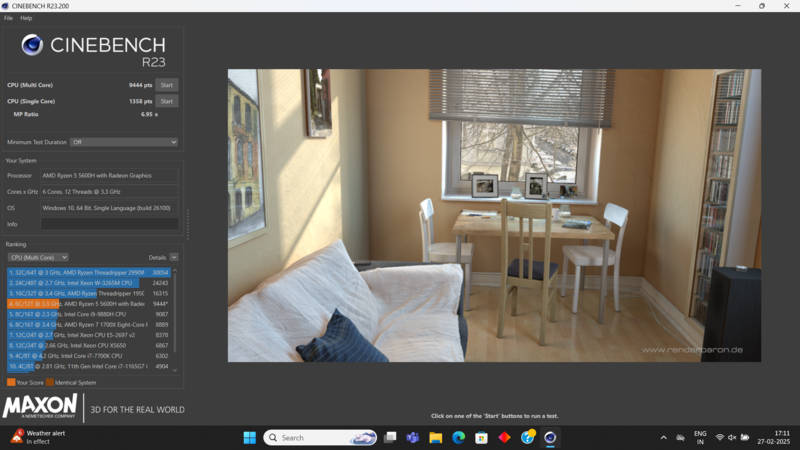Click the Cinebench taskbar icon
This screenshot has width=800, height=450.
(550, 438)
